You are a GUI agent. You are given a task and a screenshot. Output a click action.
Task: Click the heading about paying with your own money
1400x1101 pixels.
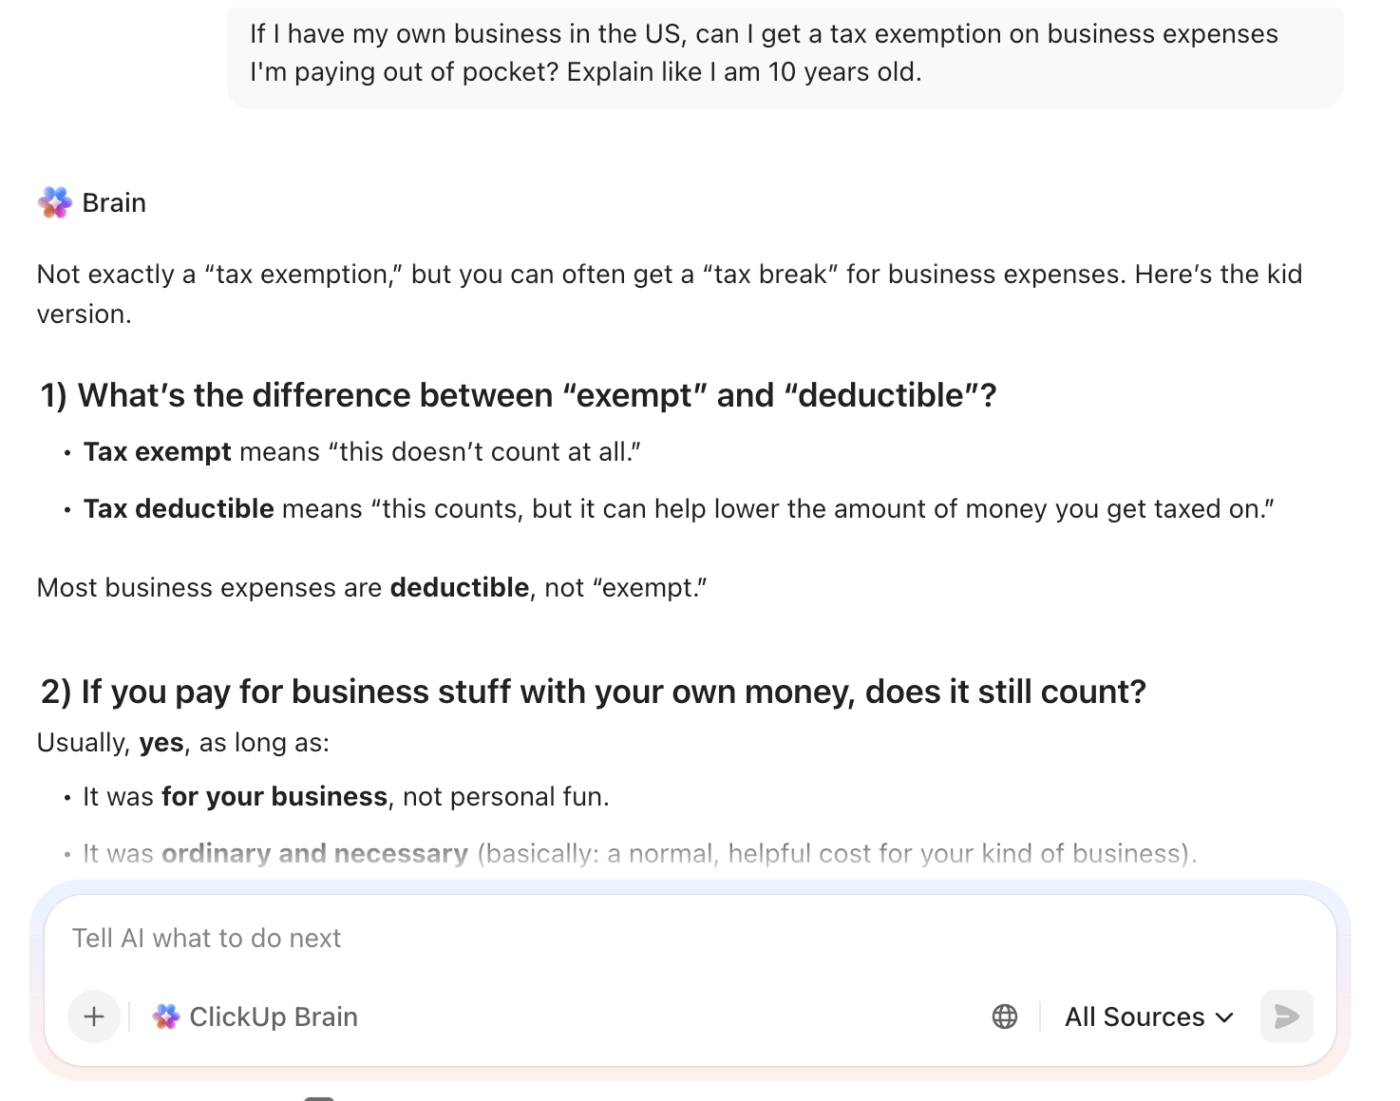(x=593, y=692)
